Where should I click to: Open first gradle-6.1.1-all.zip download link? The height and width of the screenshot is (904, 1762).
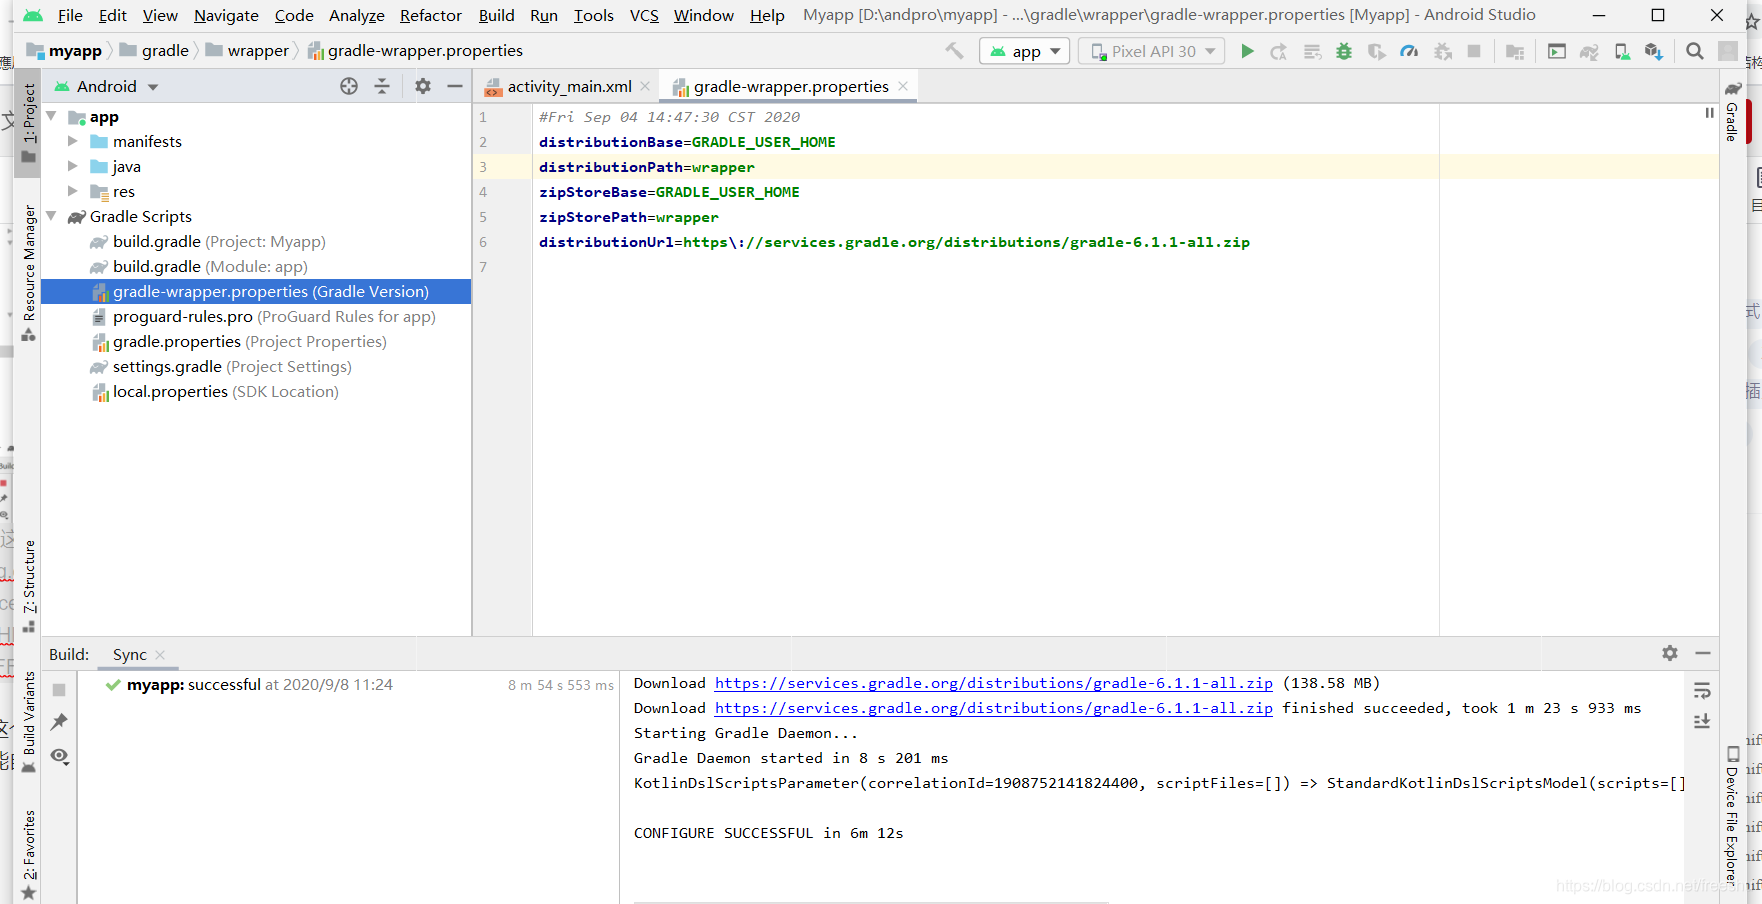point(993,683)
